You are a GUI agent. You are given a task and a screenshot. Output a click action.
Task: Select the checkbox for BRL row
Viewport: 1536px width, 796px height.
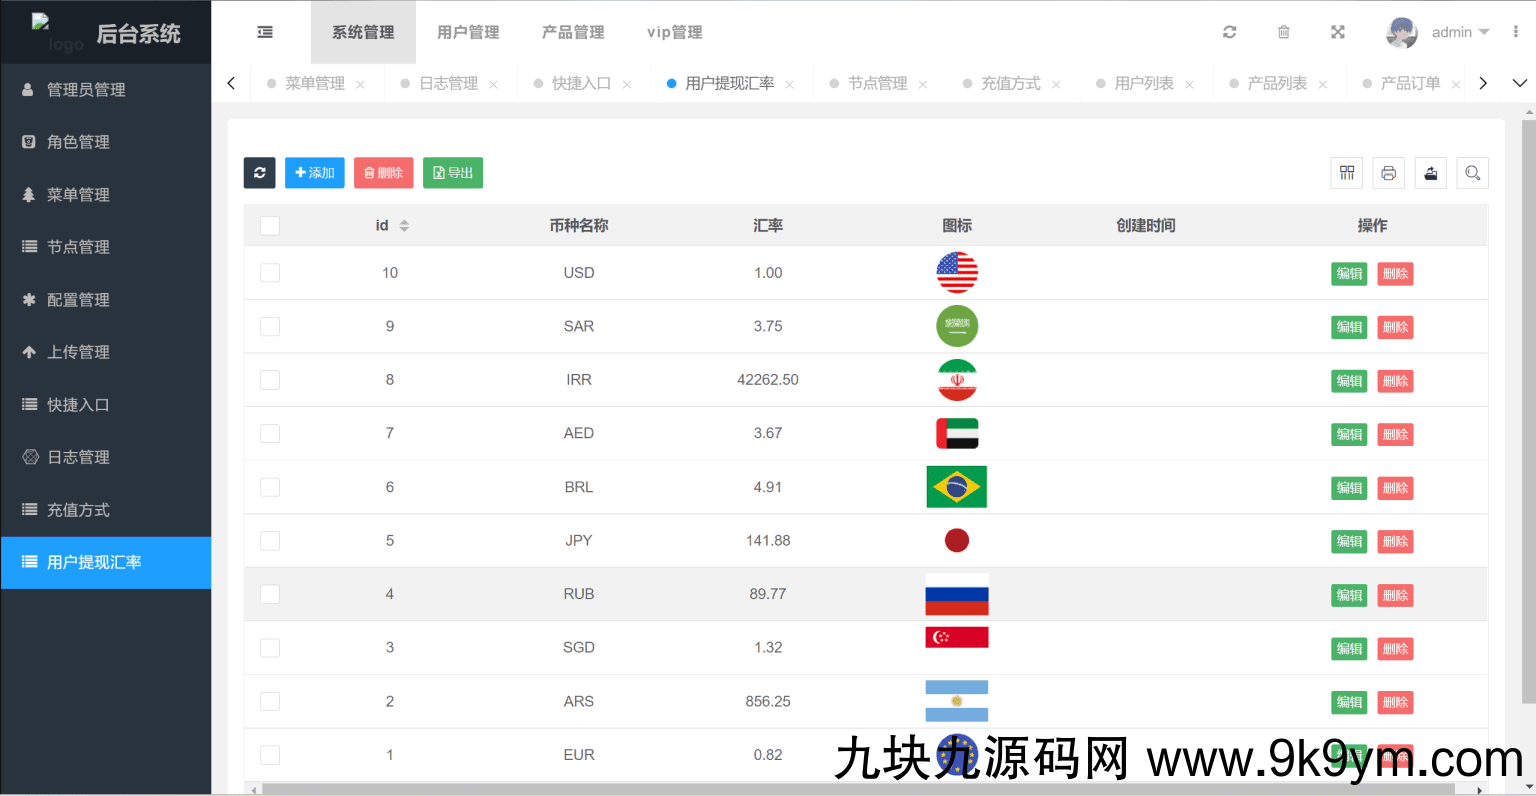270,487
